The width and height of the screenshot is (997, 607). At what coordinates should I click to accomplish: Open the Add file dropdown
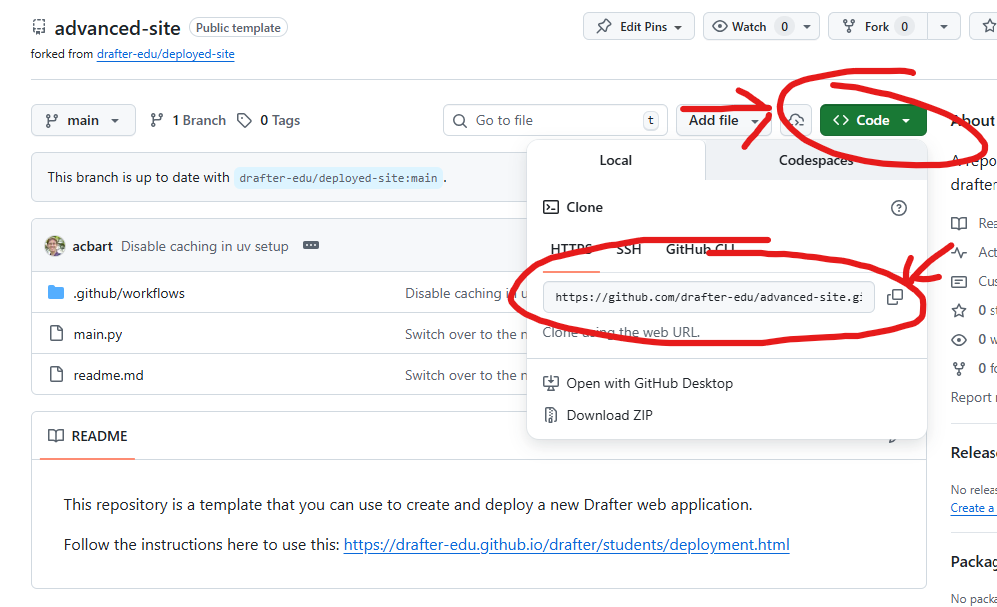point(723,119)
